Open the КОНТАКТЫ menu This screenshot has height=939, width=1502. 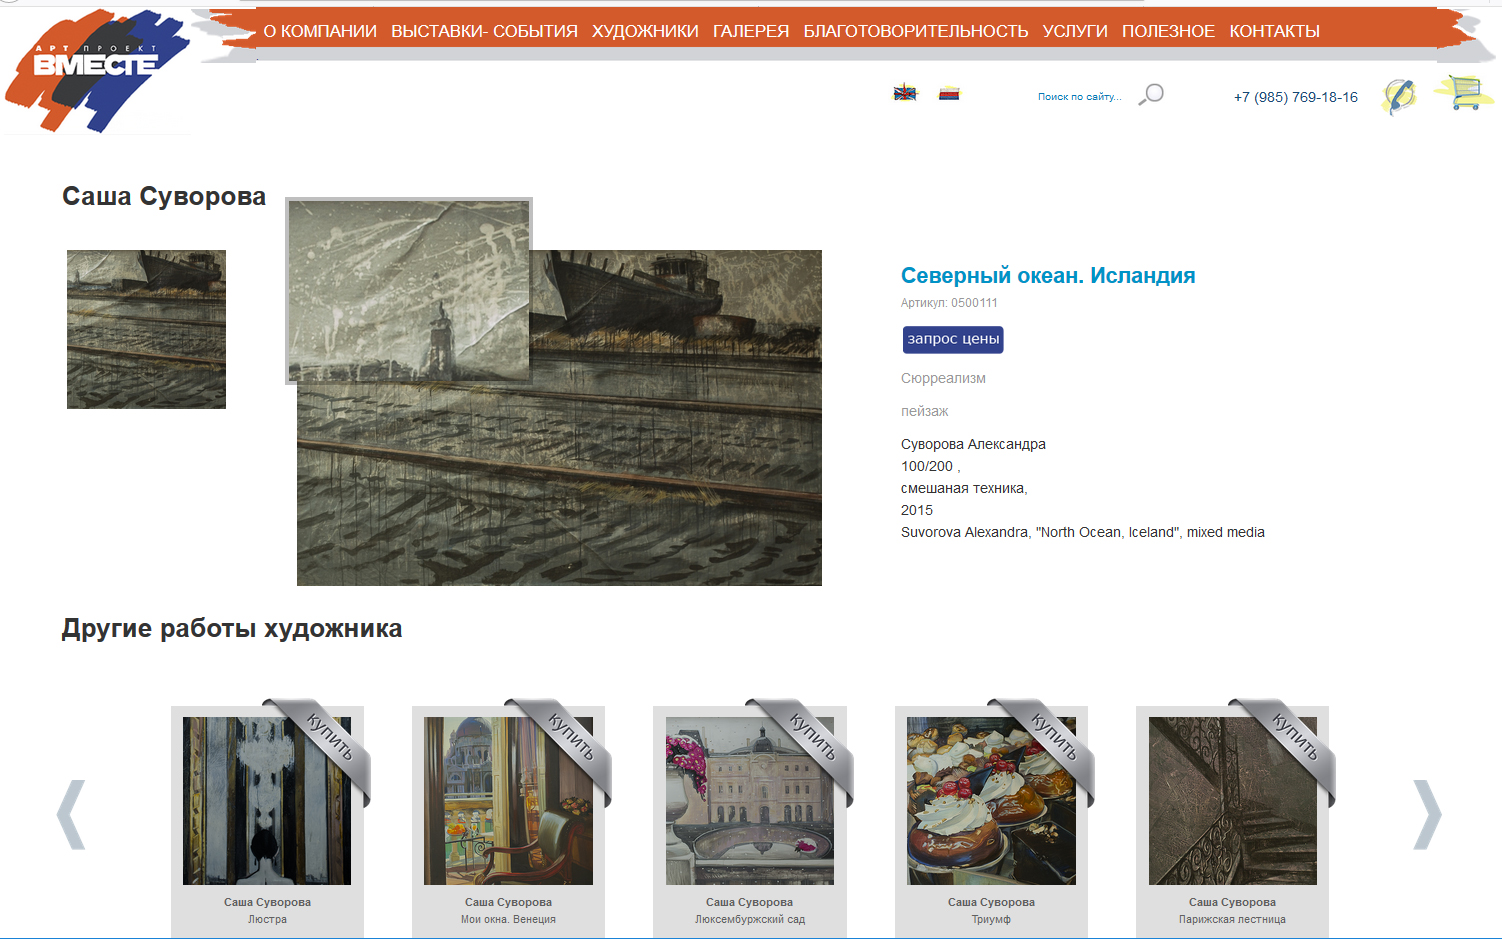pyautogui.click(x=1275, y=31)
